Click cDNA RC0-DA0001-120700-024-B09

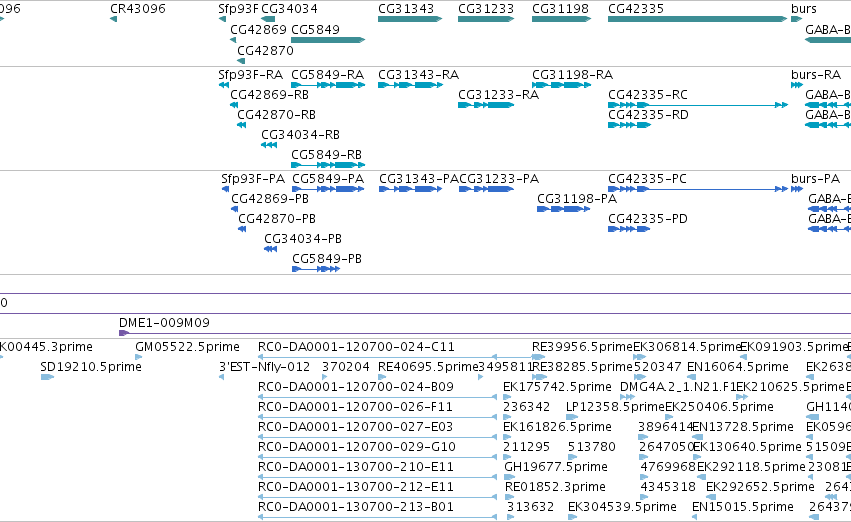click(355, 387)
